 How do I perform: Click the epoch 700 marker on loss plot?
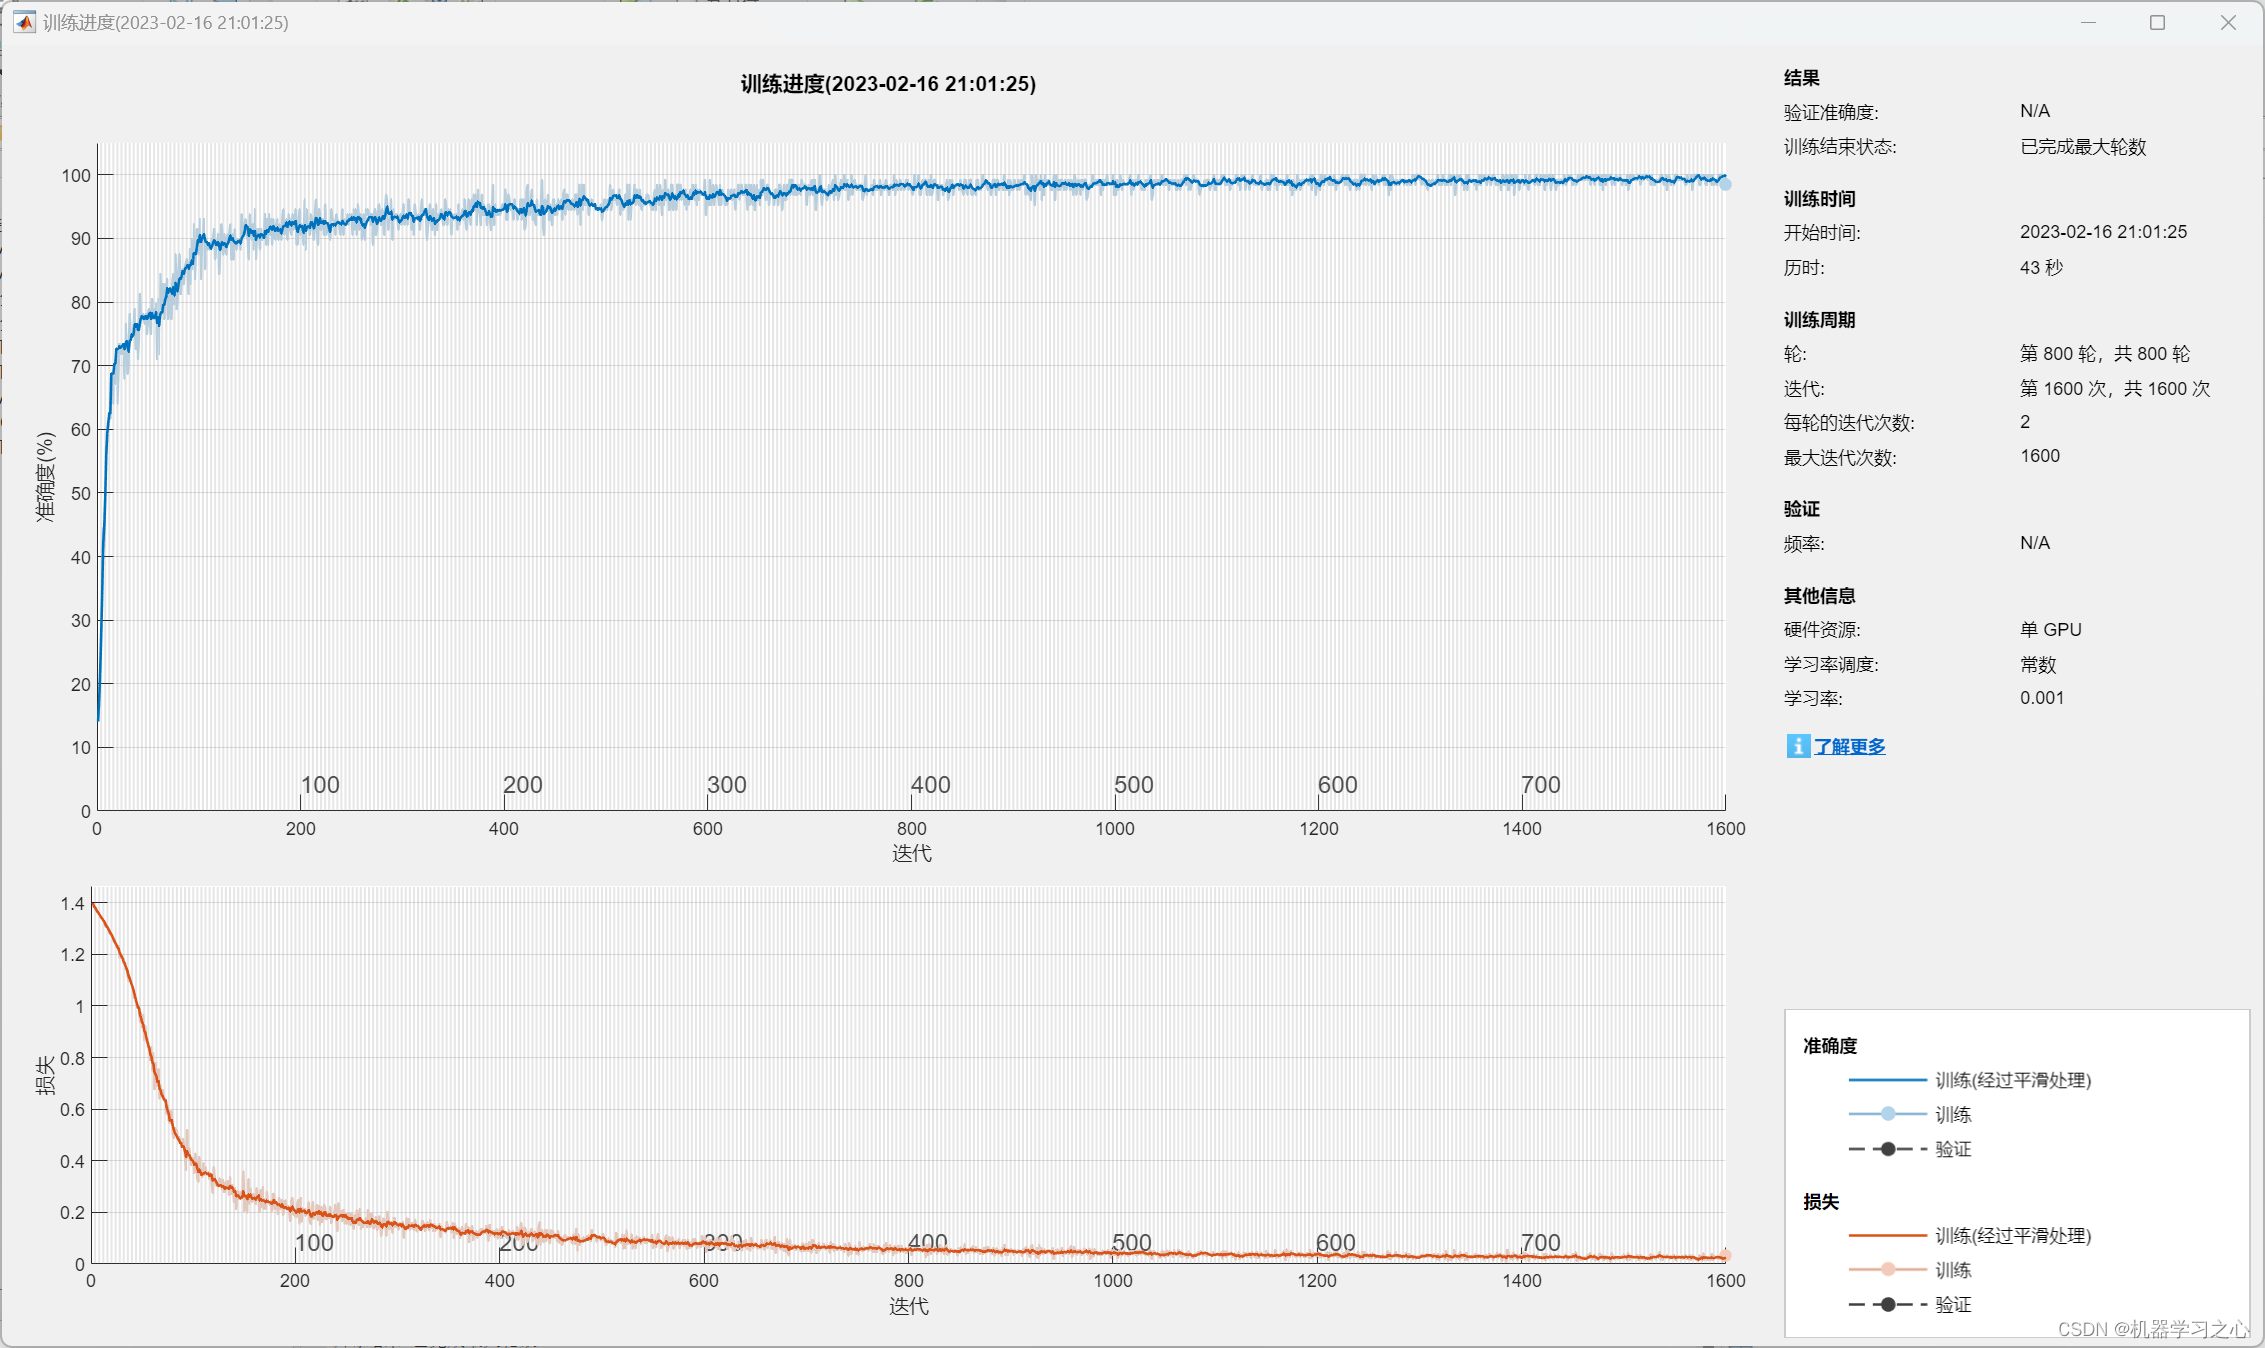pyautogui.click(x=1540, y=1243)
